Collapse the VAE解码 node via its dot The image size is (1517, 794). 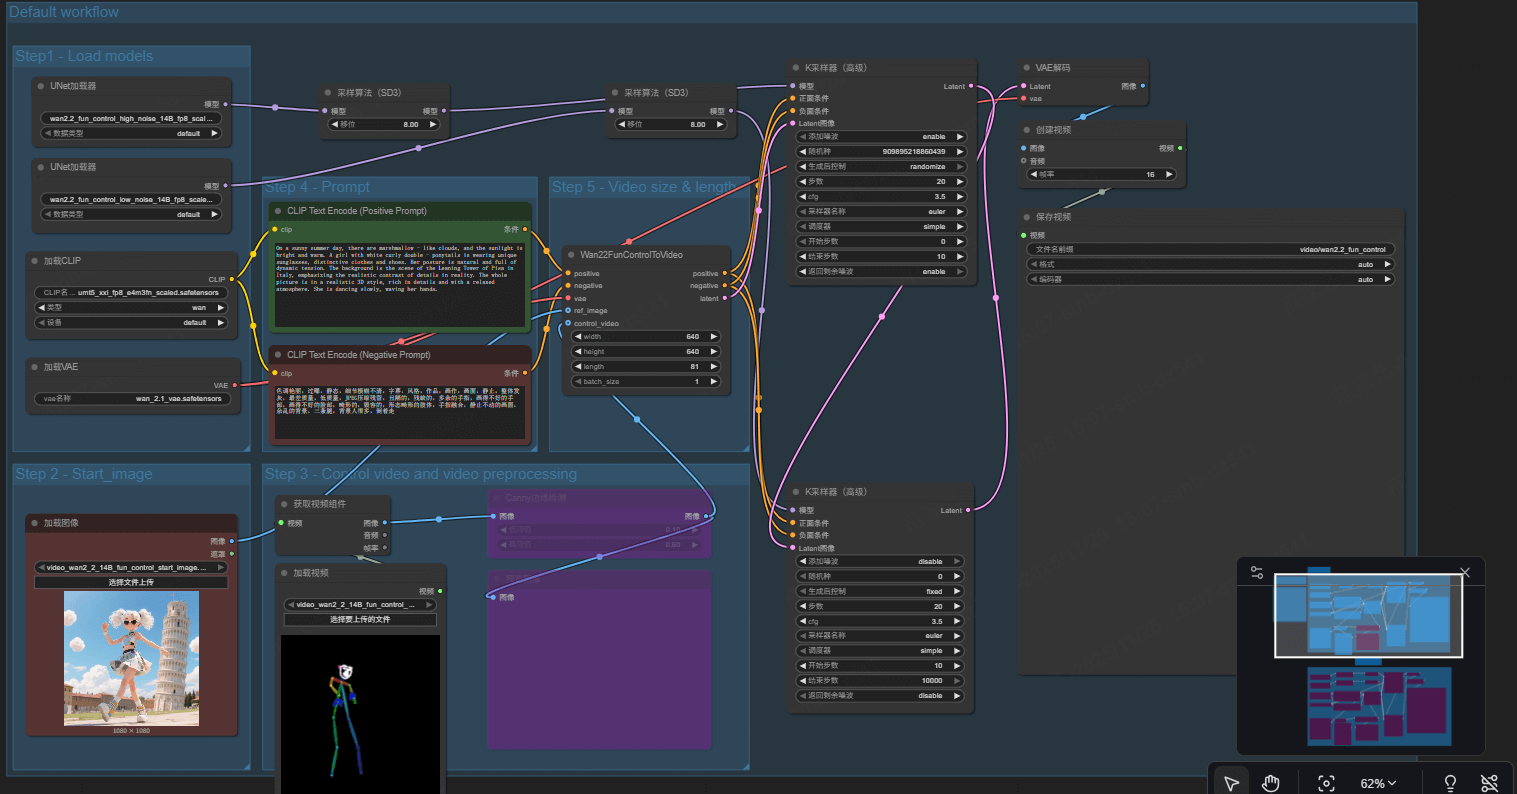pyautogui.click(x=1026, y=68)
